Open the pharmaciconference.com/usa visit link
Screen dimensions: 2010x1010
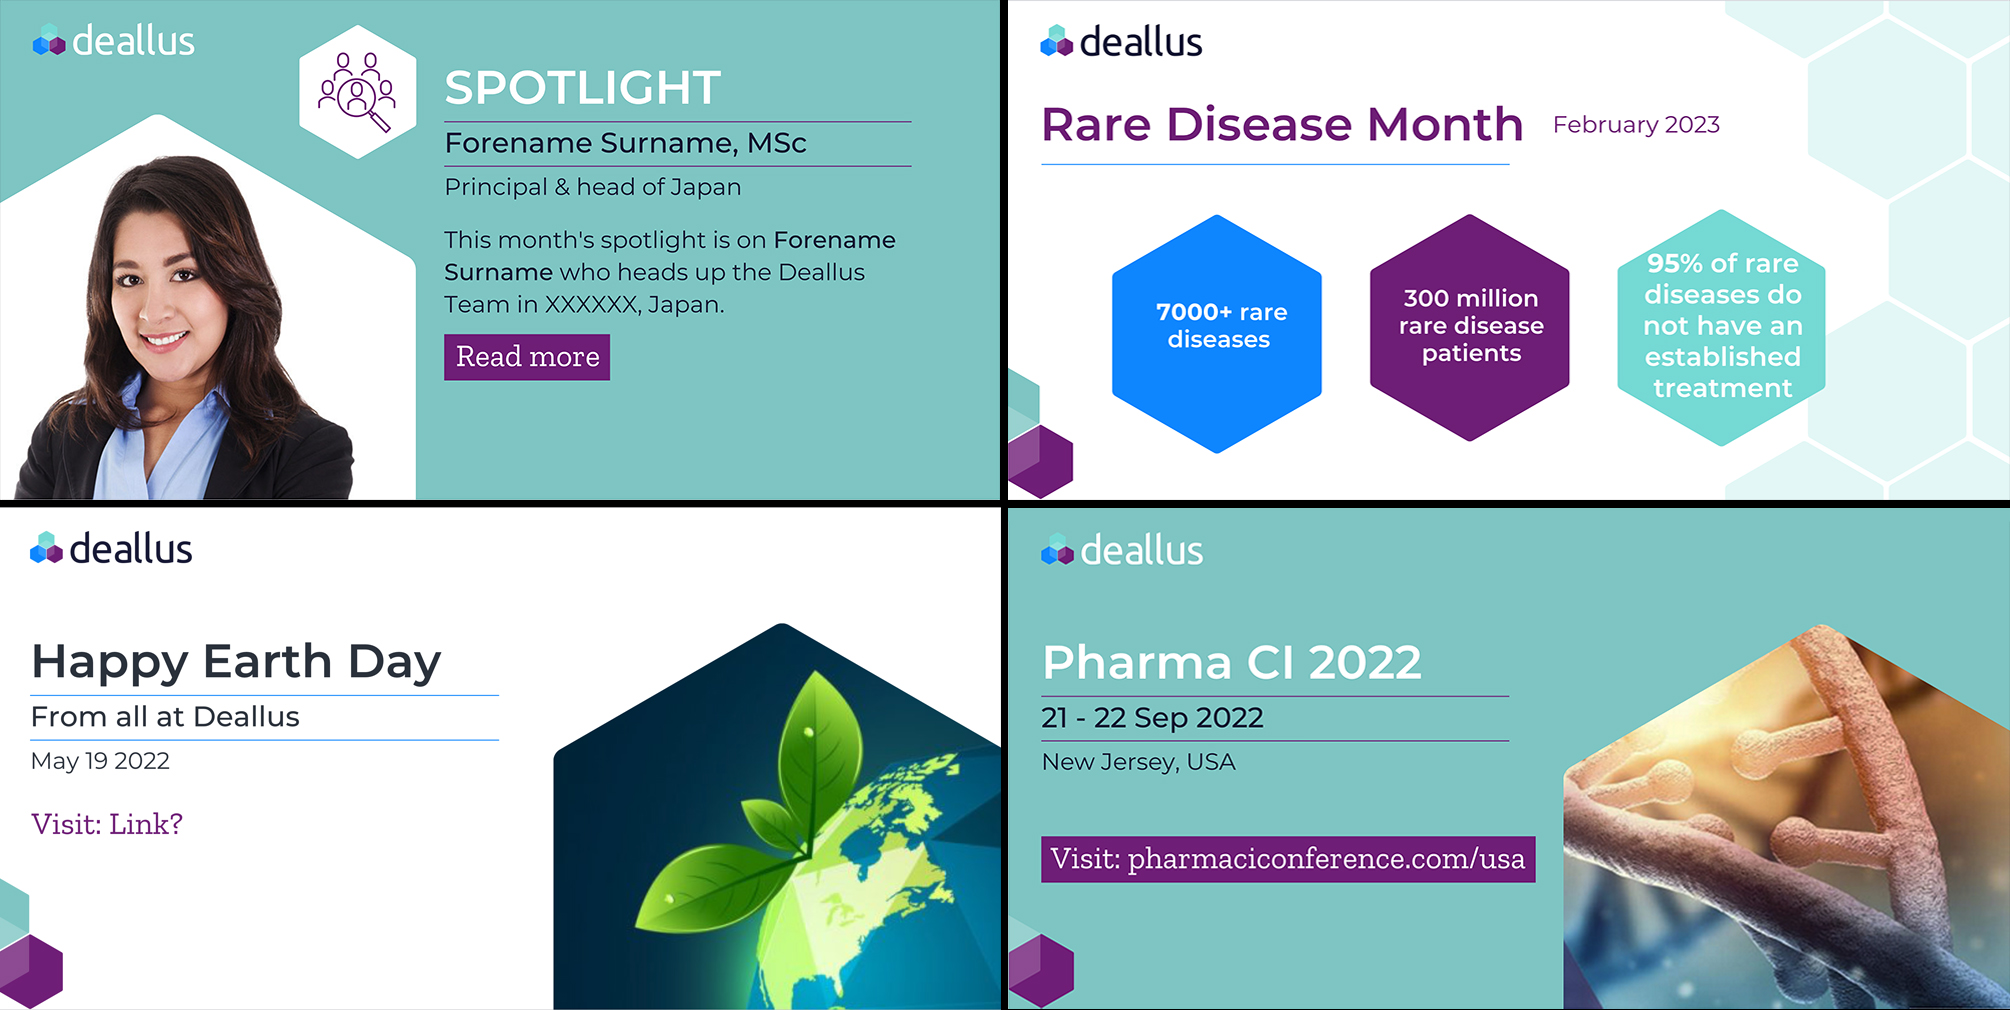pos(1288,859)
